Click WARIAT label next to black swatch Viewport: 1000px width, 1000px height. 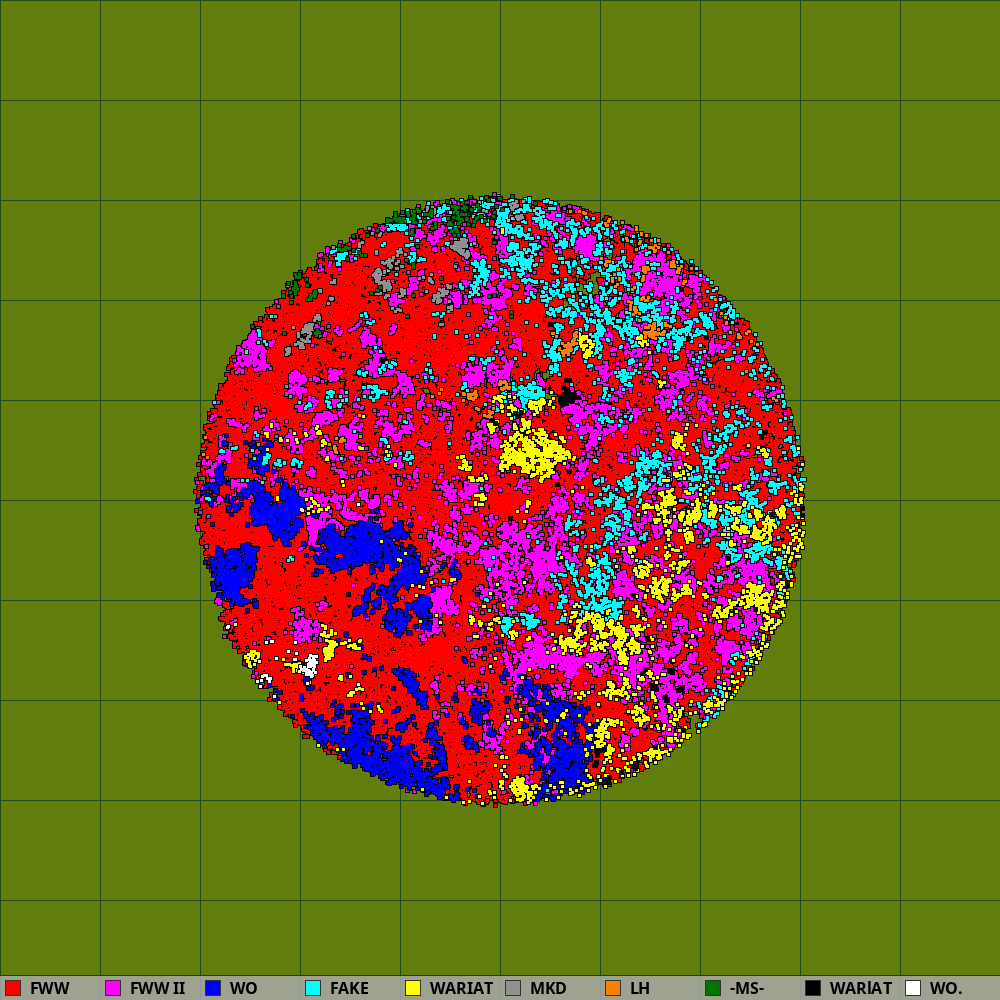(862, 989)
